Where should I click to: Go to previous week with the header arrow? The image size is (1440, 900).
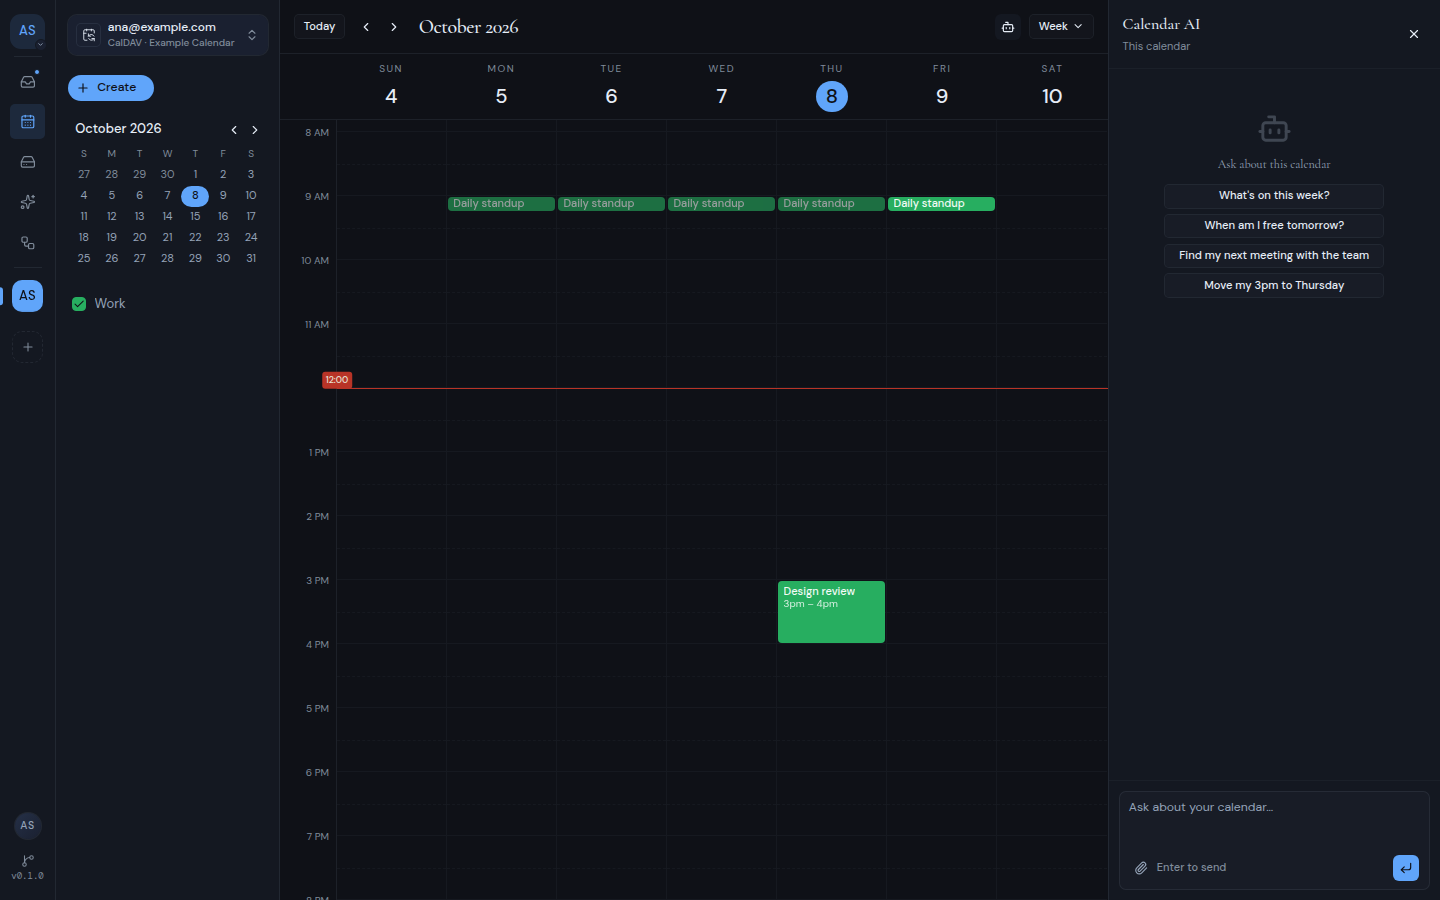(366, 27)
